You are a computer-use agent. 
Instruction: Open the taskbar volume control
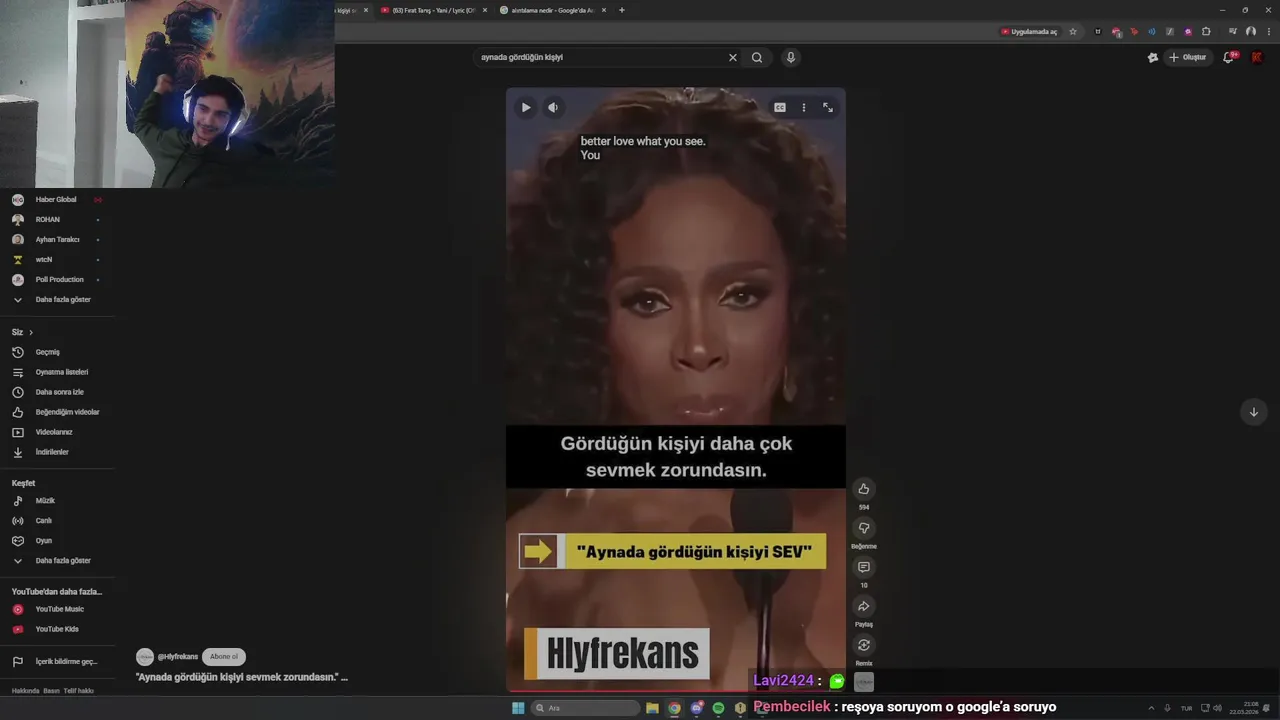[1217, 708]
